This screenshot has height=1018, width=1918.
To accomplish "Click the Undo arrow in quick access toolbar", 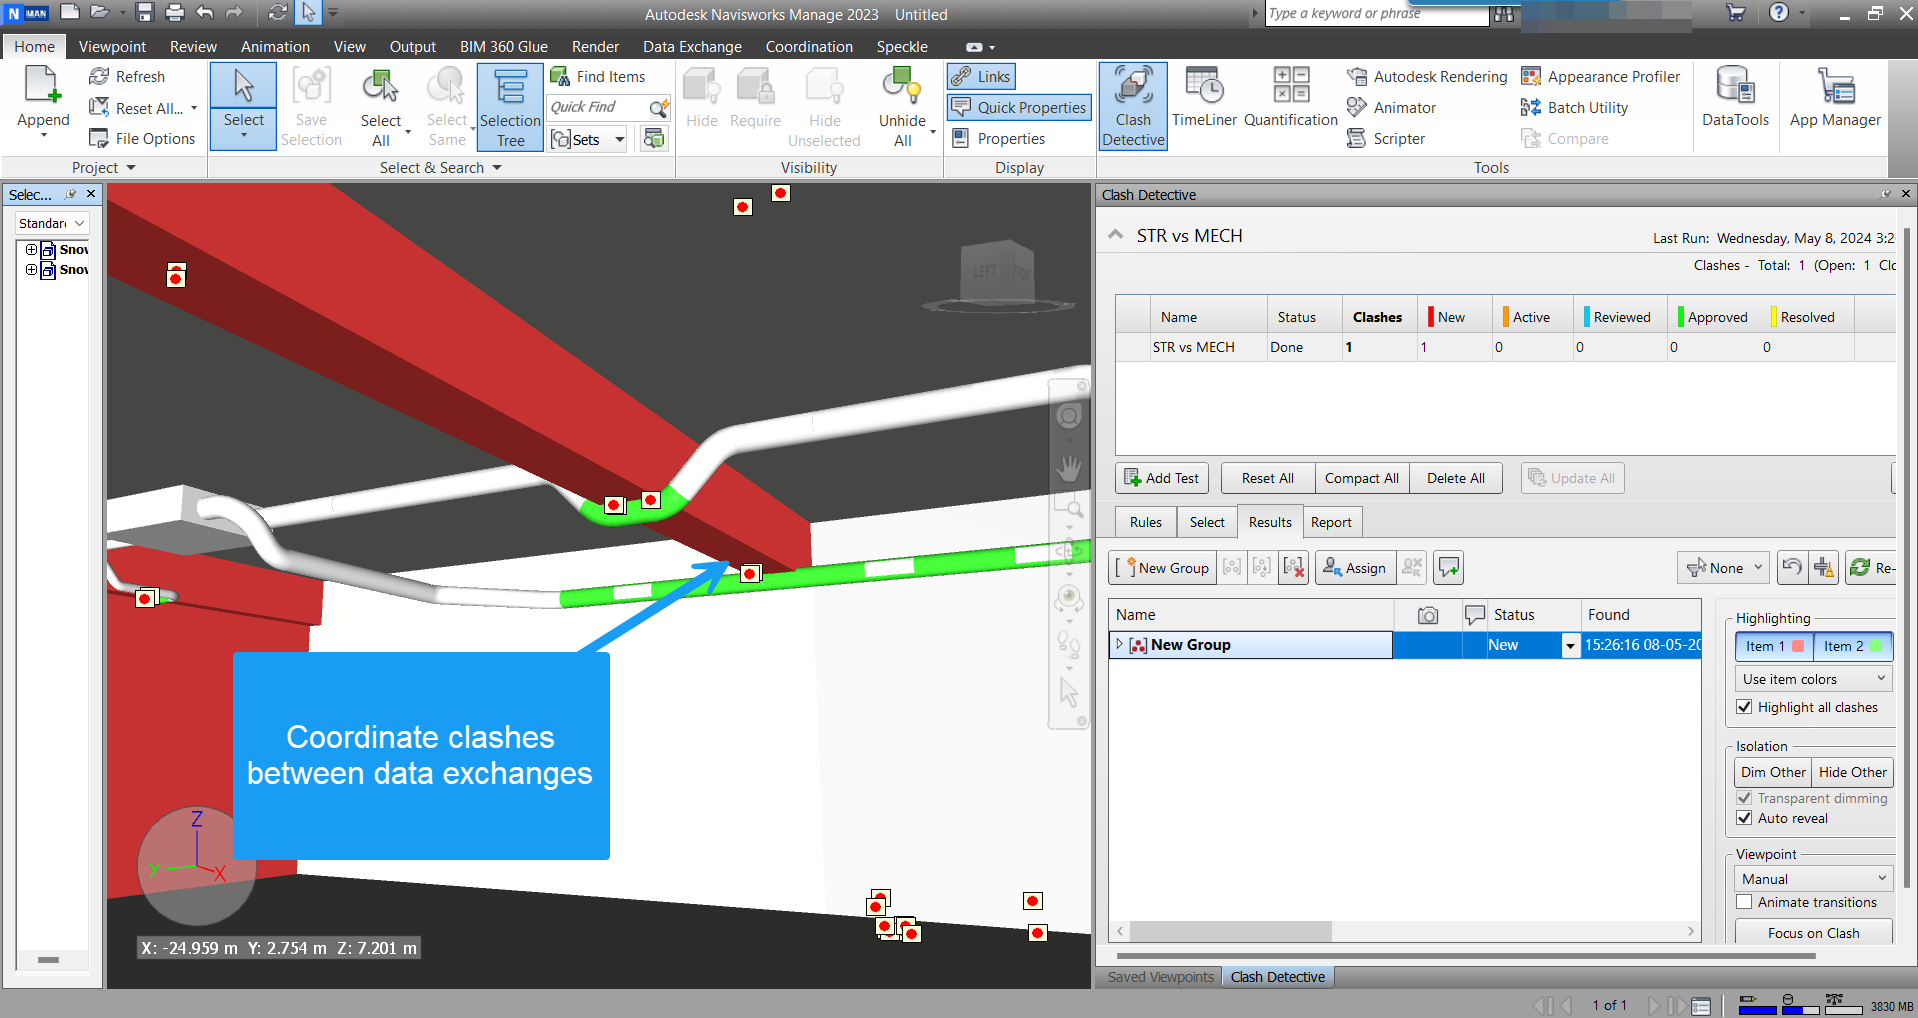I will pyautogui.click(x=205, y=13).
